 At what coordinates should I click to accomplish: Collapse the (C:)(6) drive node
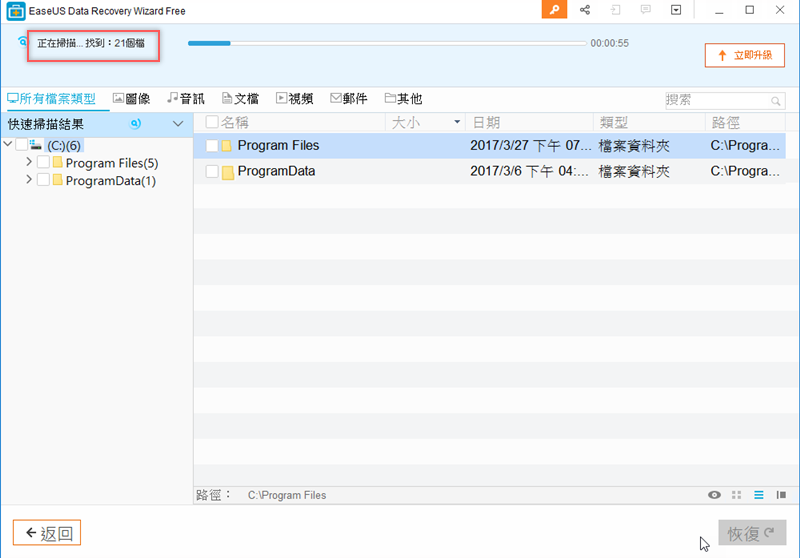pyautogui.click(x=9, y=145)
